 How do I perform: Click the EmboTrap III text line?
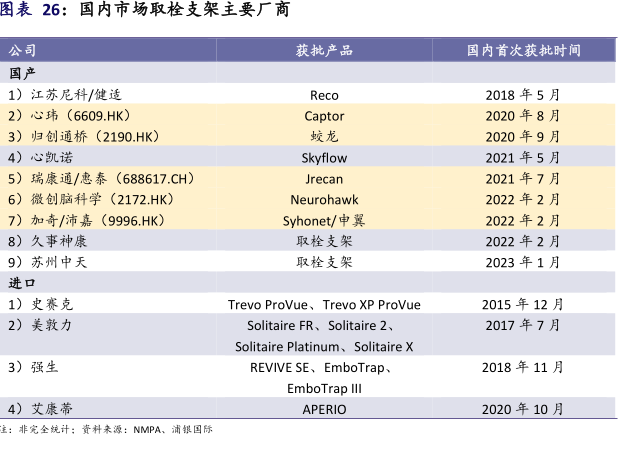324,389
